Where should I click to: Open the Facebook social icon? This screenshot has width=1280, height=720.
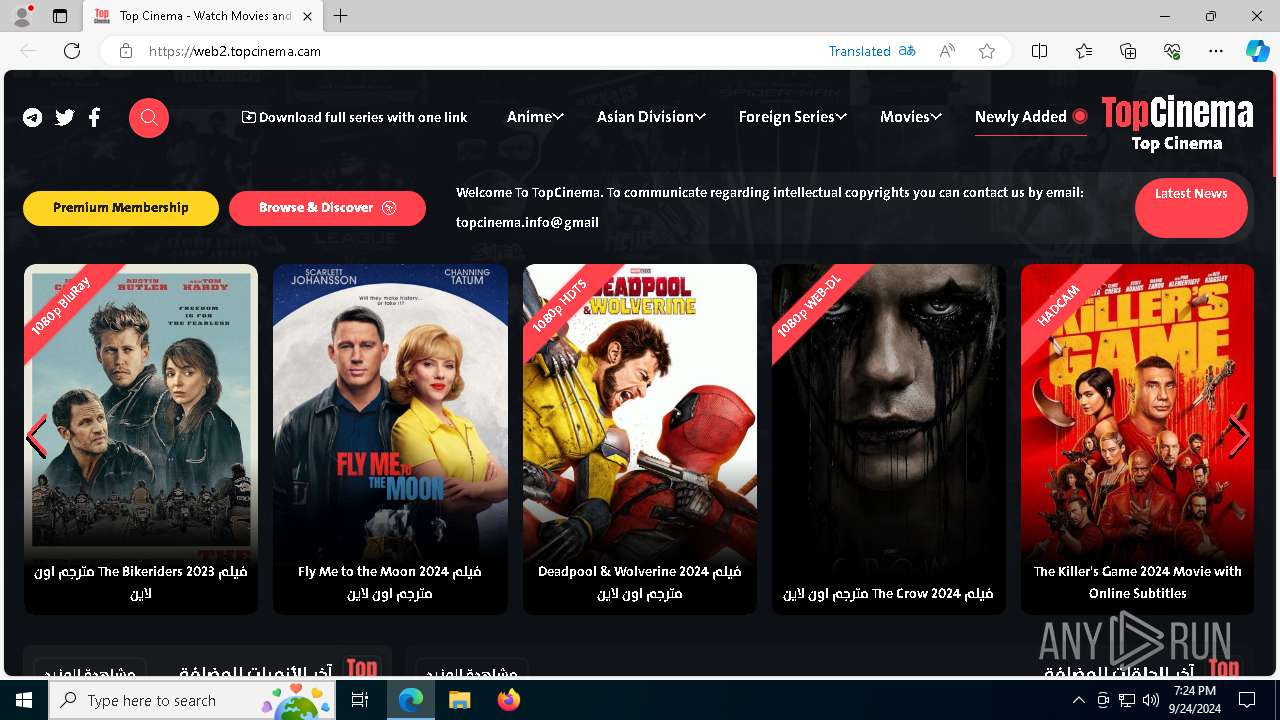[94, 117]
